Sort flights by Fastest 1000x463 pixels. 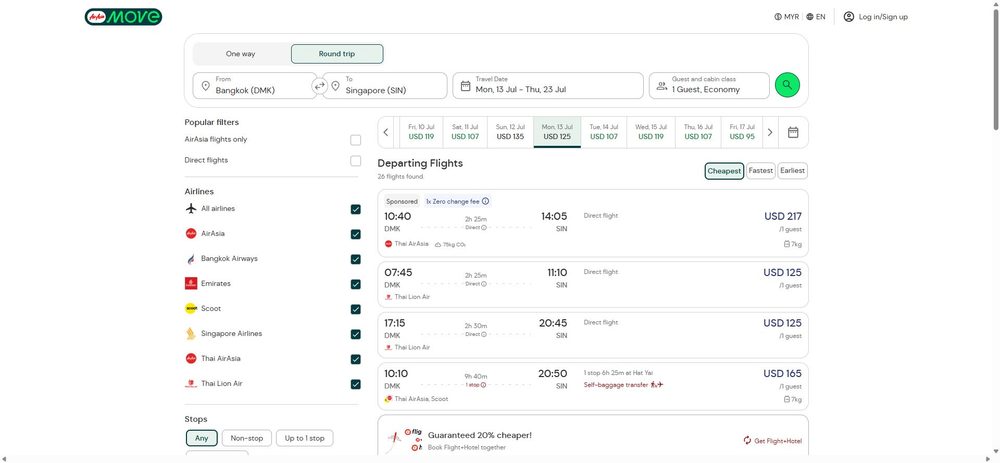(761, 171)
